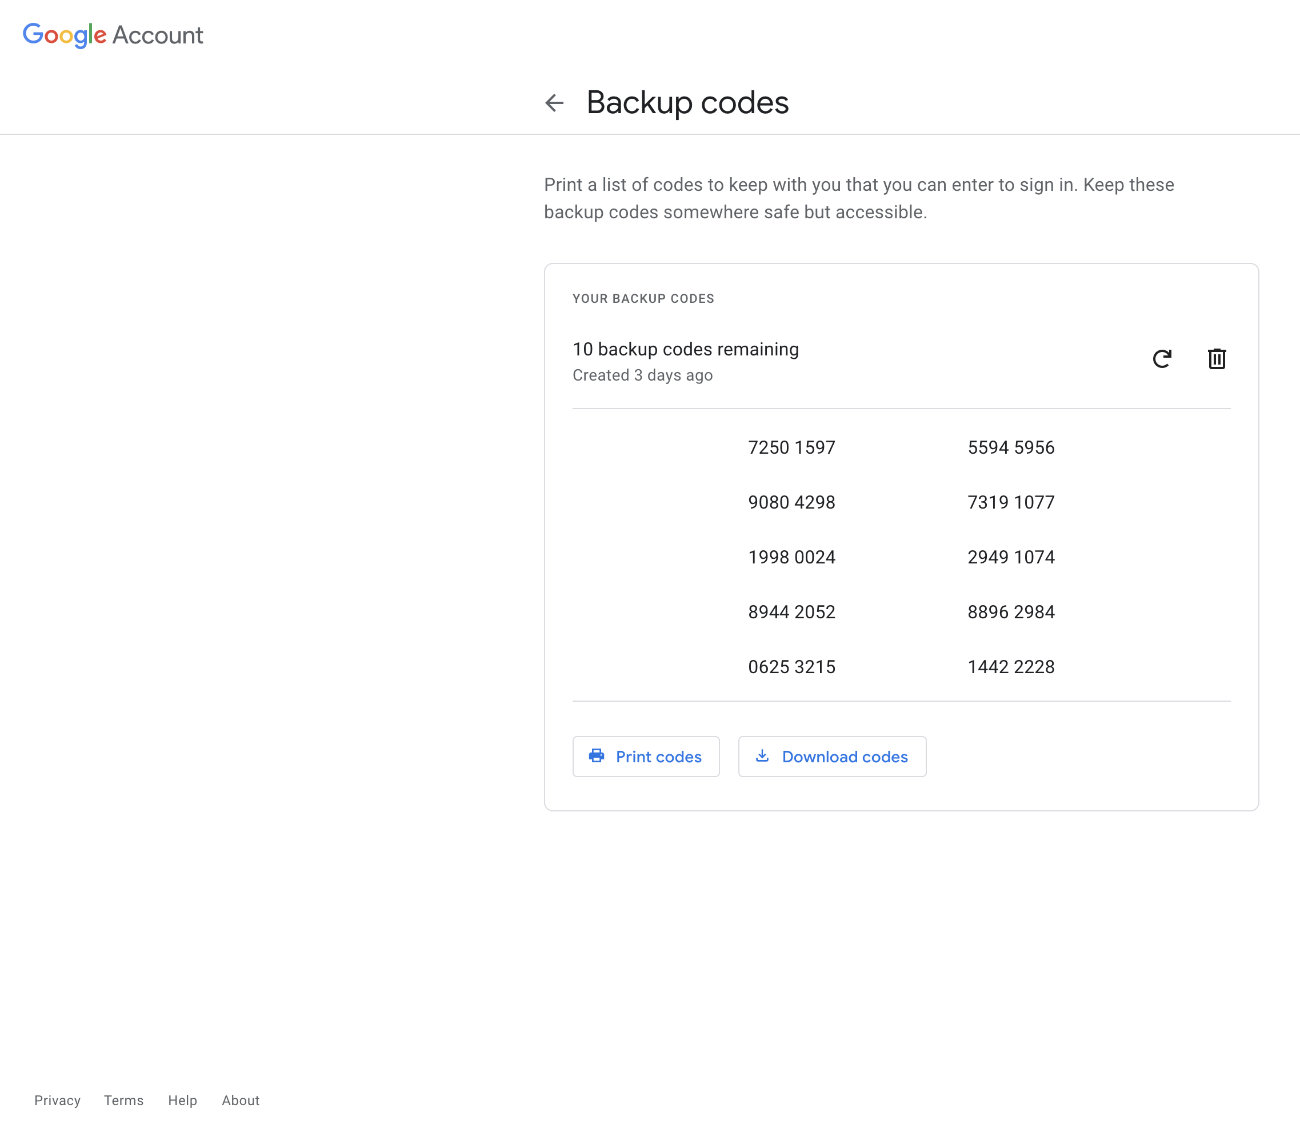1300x1128 pixels.
Task: Click the Created 3 days ago text
Action: click(643, 375)
